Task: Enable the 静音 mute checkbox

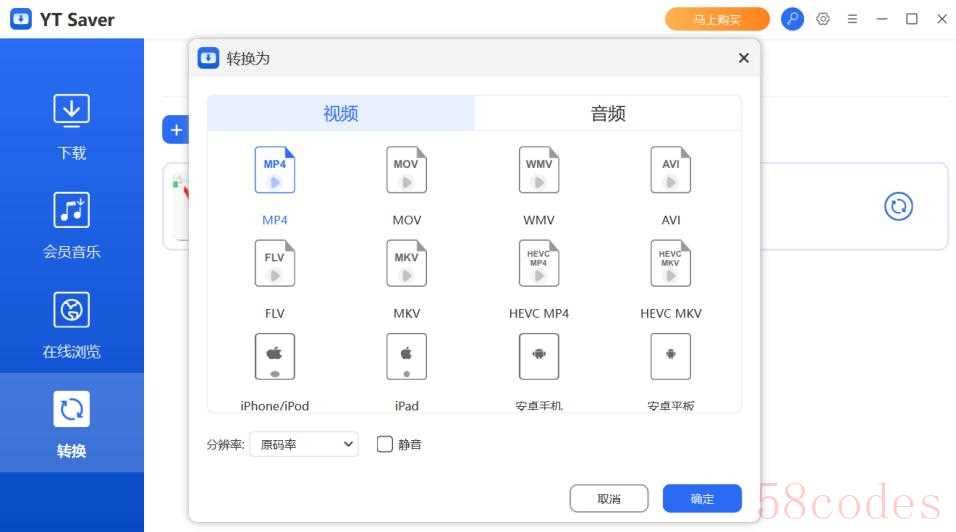Action: point(385,444)
